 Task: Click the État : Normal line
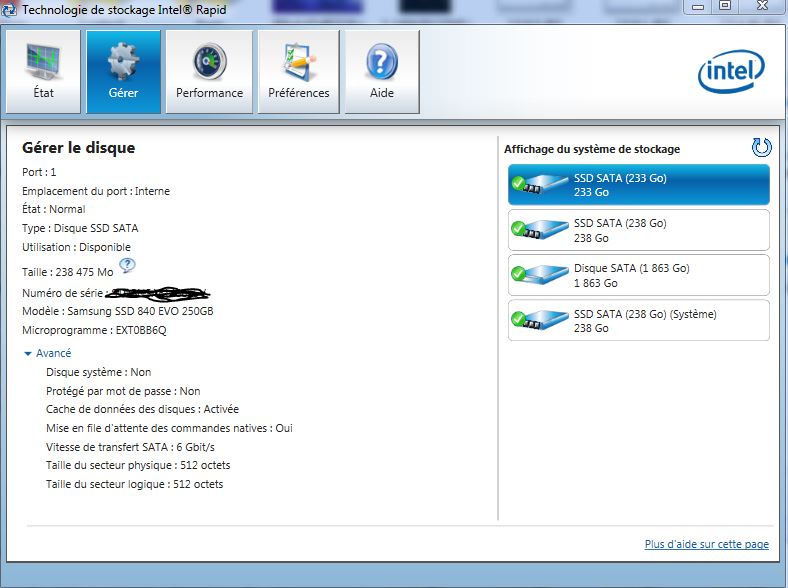(54, 209)
